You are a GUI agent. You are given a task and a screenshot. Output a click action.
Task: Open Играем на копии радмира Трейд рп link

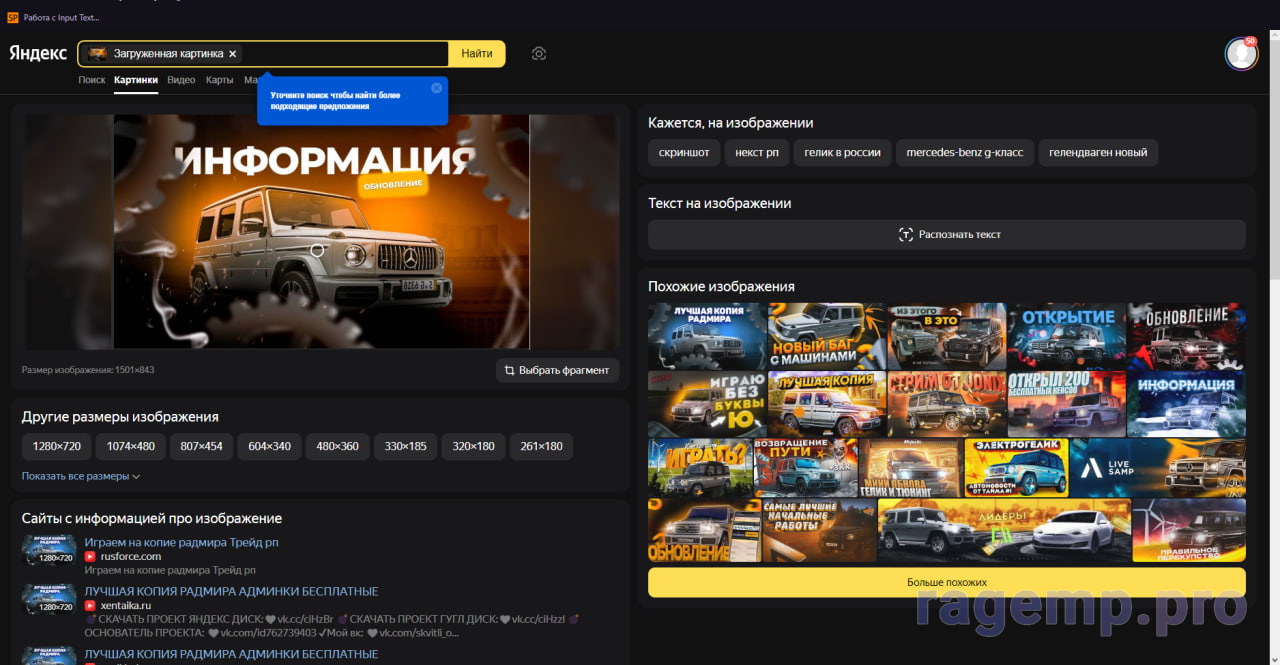tap(181, 542)
